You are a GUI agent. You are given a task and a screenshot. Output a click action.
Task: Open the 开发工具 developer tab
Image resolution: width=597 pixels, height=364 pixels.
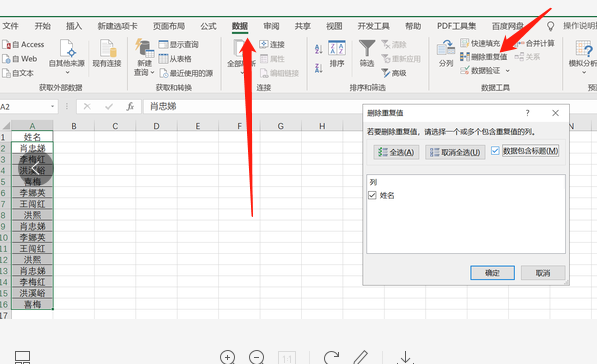click(x=373, y=26)
